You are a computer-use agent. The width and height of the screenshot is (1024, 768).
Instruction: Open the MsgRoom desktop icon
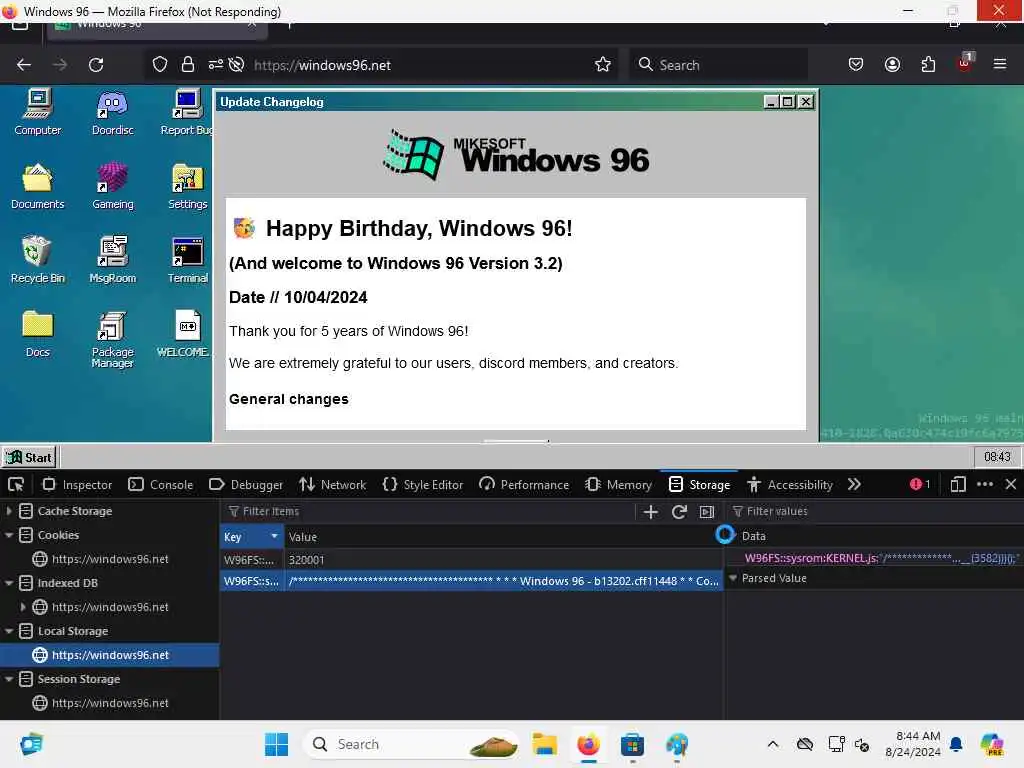point(112,260)
